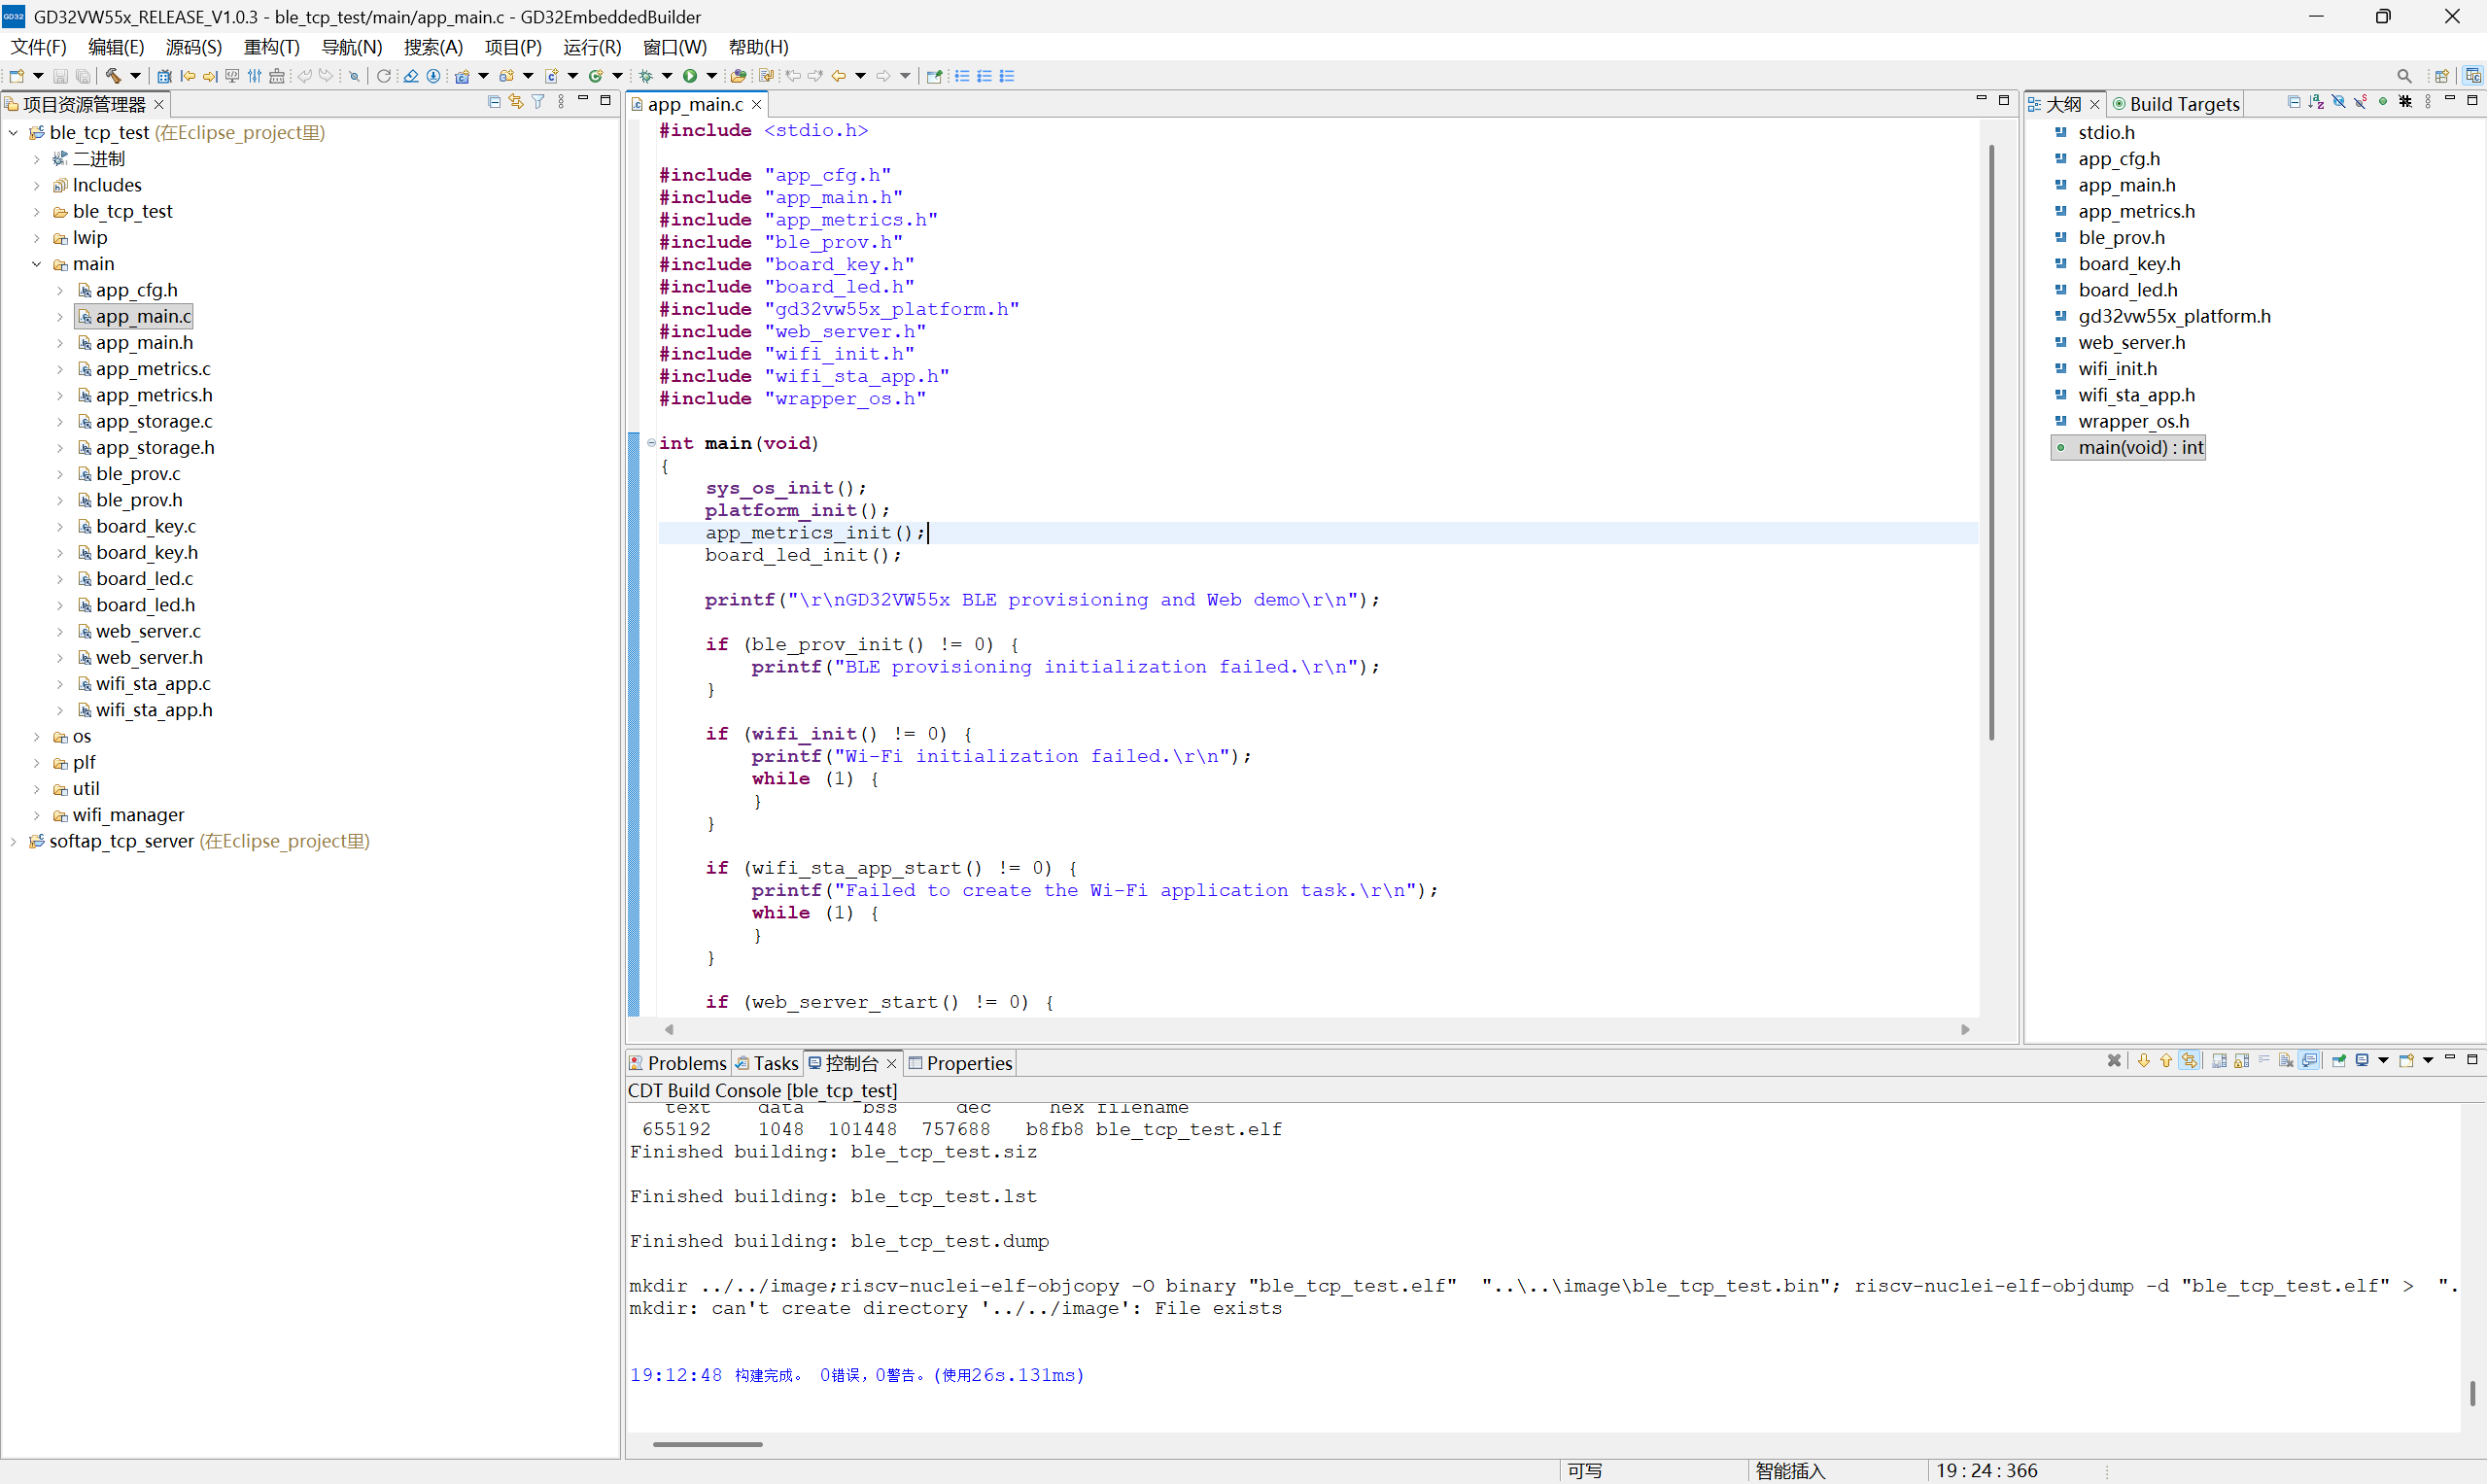Collapse the ble_tcp_test project node

coord(13,132)
